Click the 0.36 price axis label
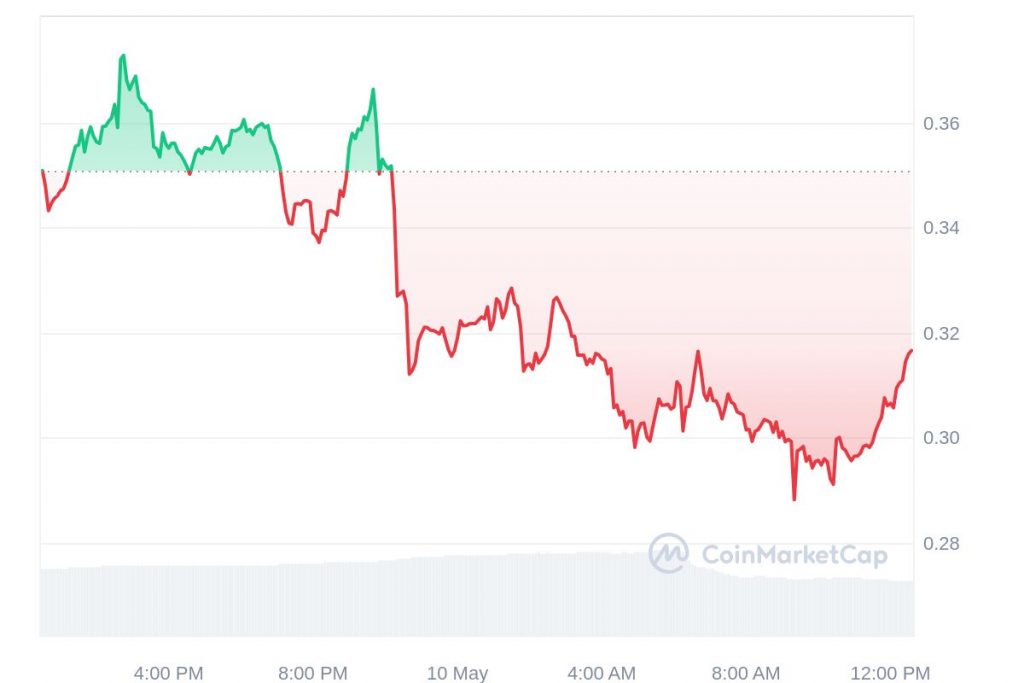This screenshot has height=683, width=1024. [941, 124]
